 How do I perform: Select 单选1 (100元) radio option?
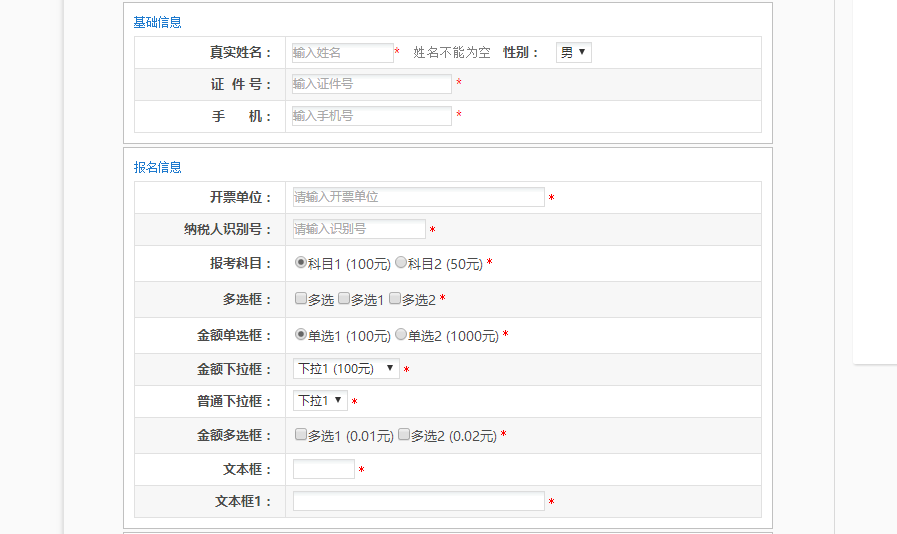click(301, 335)
